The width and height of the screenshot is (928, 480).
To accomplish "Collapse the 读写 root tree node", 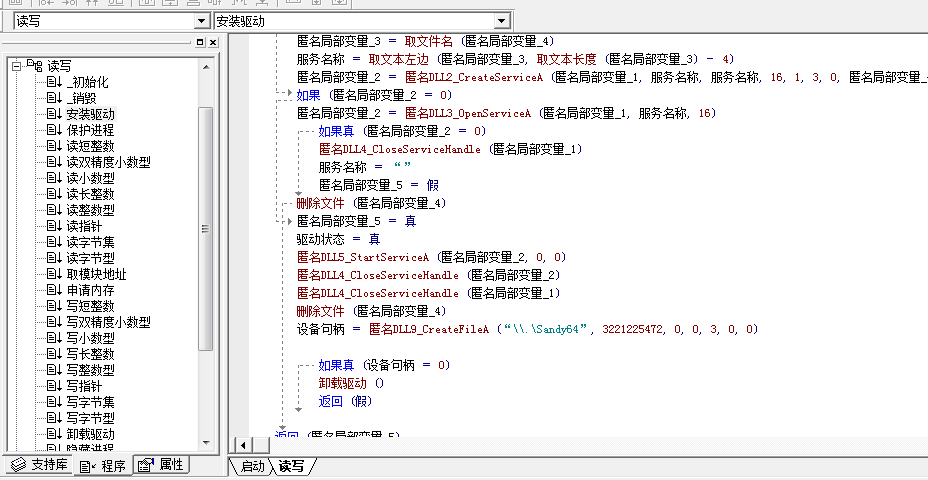I will pos(15,66).
